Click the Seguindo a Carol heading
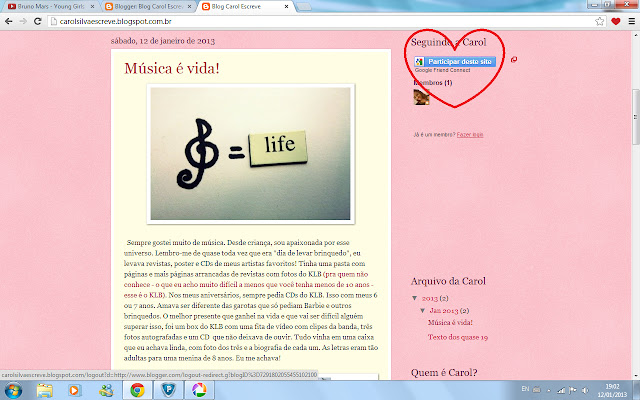 [449, 42]
